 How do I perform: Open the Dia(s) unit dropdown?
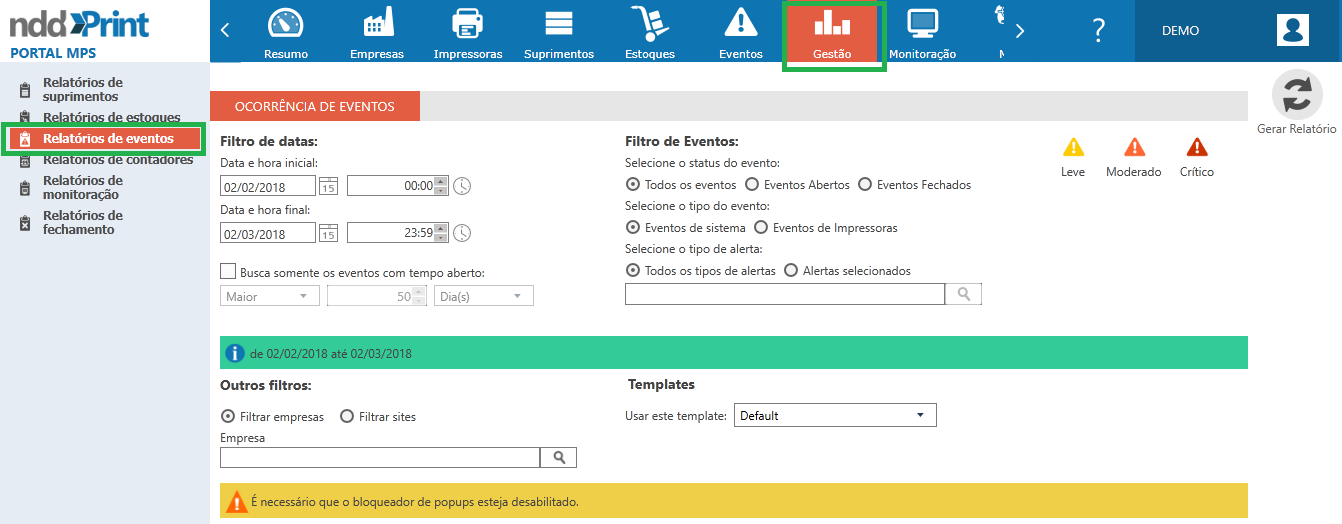[x=483, y=296]
